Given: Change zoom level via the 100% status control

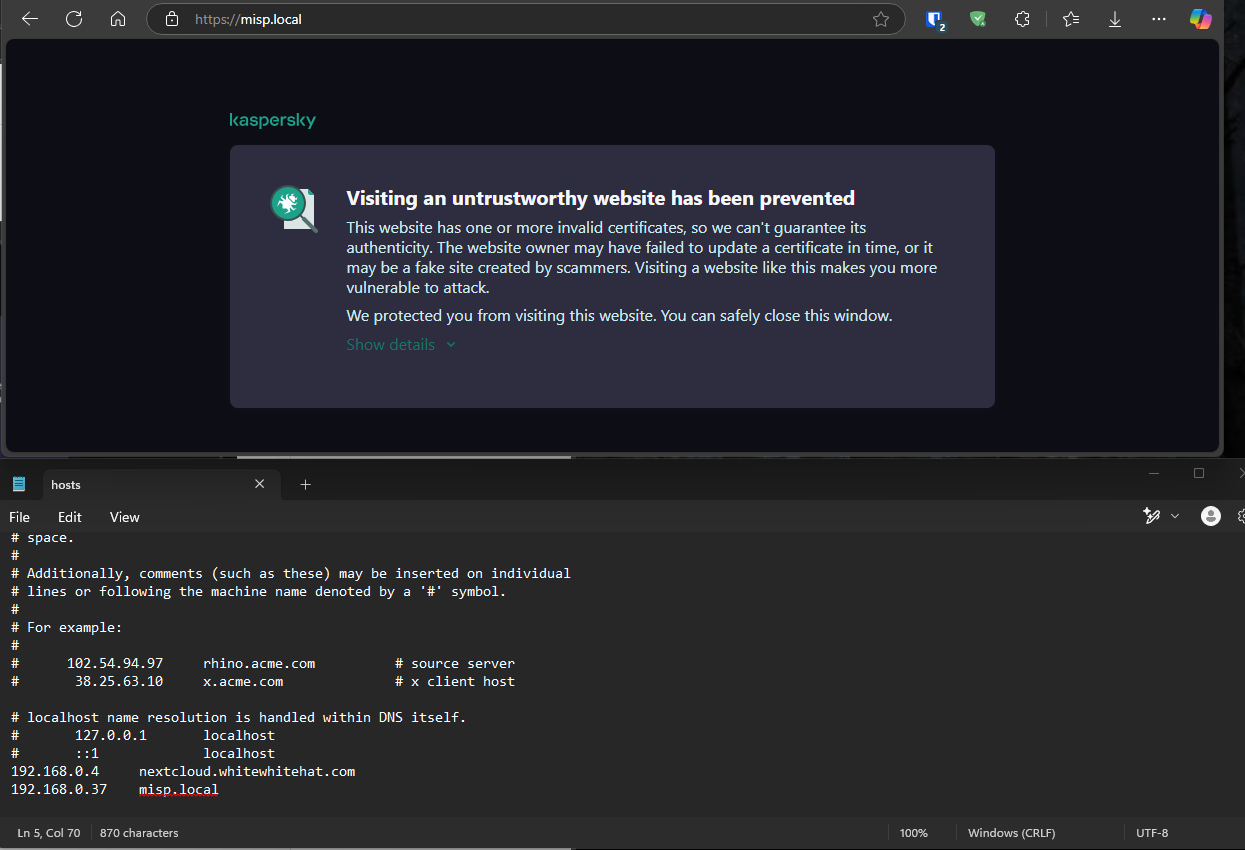Looking at the screenshot, I should click(x=913, y=832).
